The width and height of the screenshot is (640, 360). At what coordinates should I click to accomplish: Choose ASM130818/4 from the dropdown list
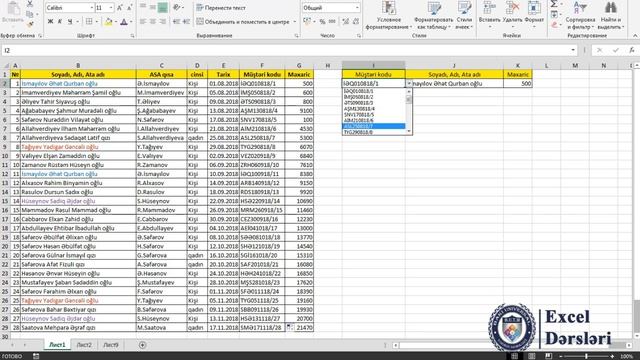(374, 109)
